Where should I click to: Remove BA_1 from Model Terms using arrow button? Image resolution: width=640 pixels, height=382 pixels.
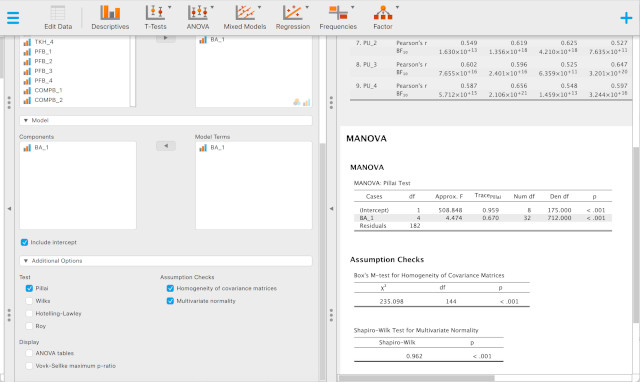[x=166, y=146]
